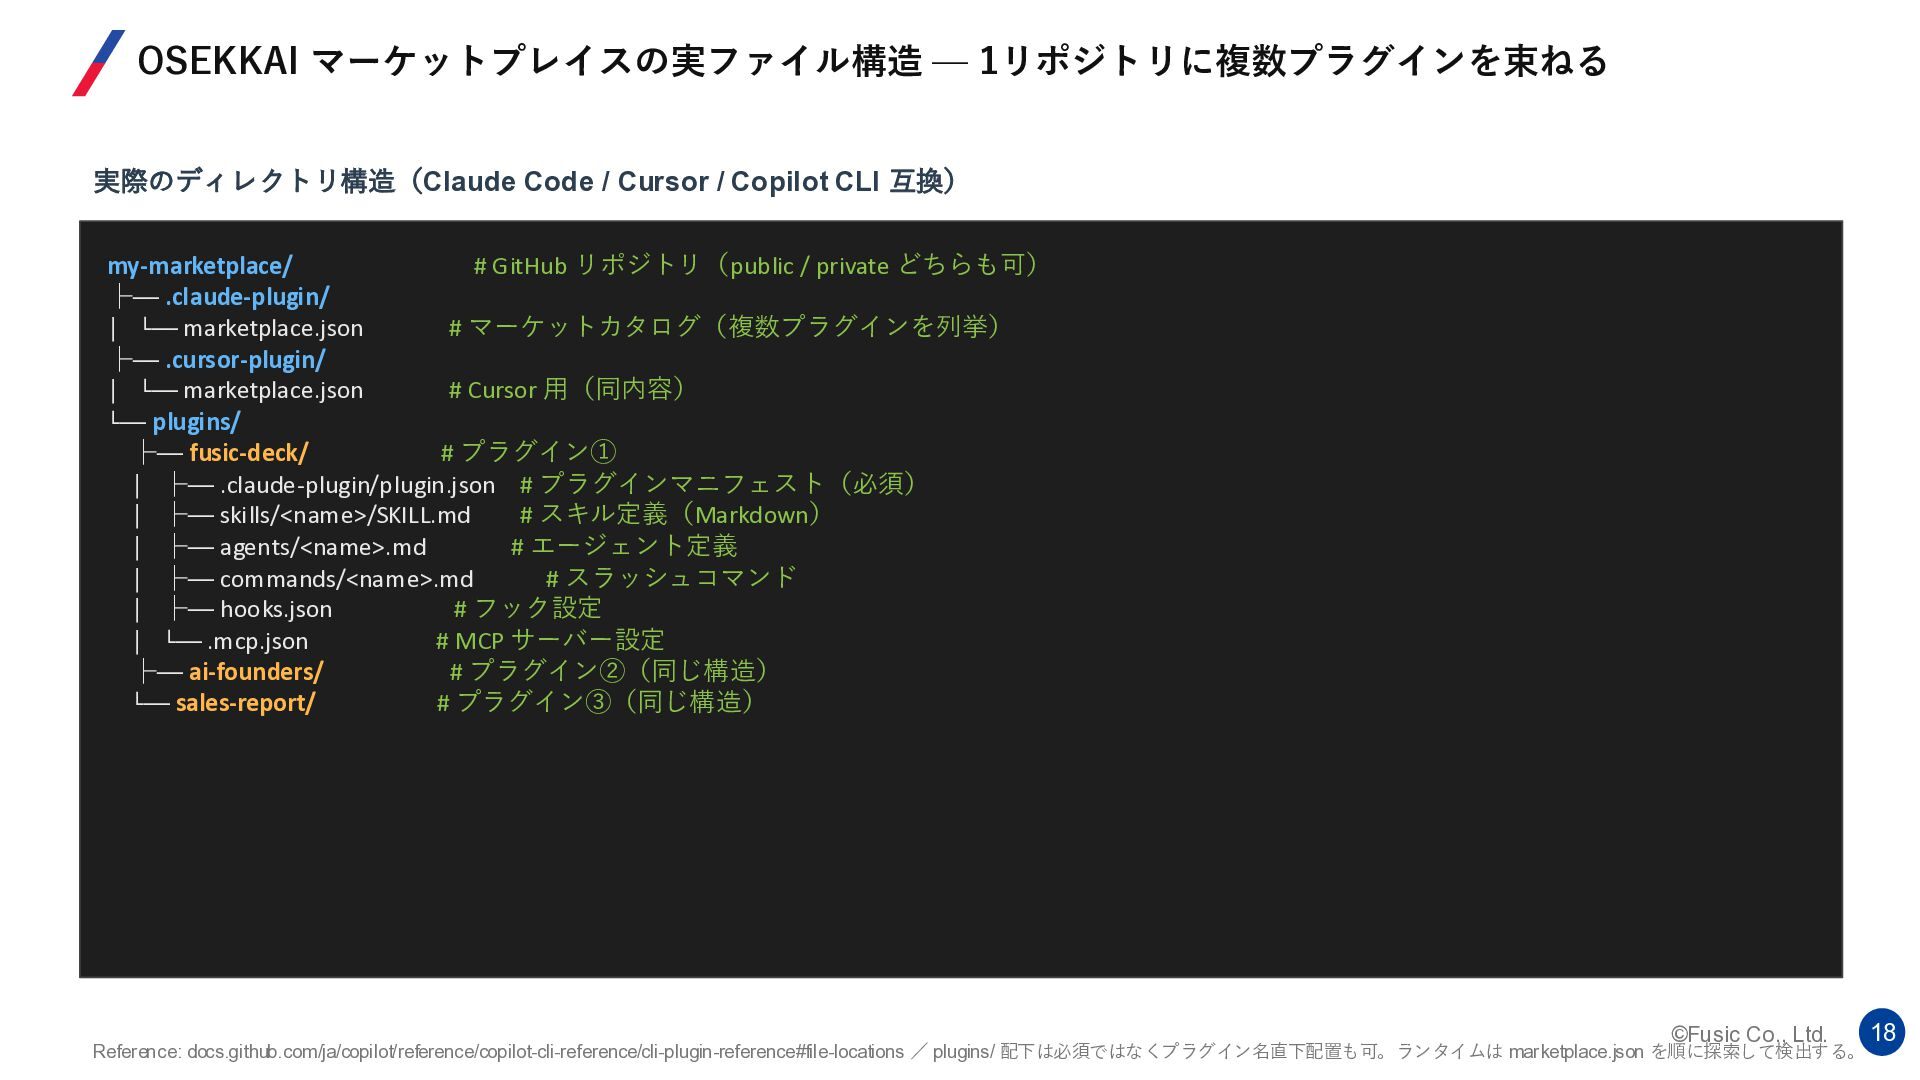The height and width of the screenshot is (1080, 1920).
Task: Click the .claude-plugin/ folder entry
Action: point(247,297)
